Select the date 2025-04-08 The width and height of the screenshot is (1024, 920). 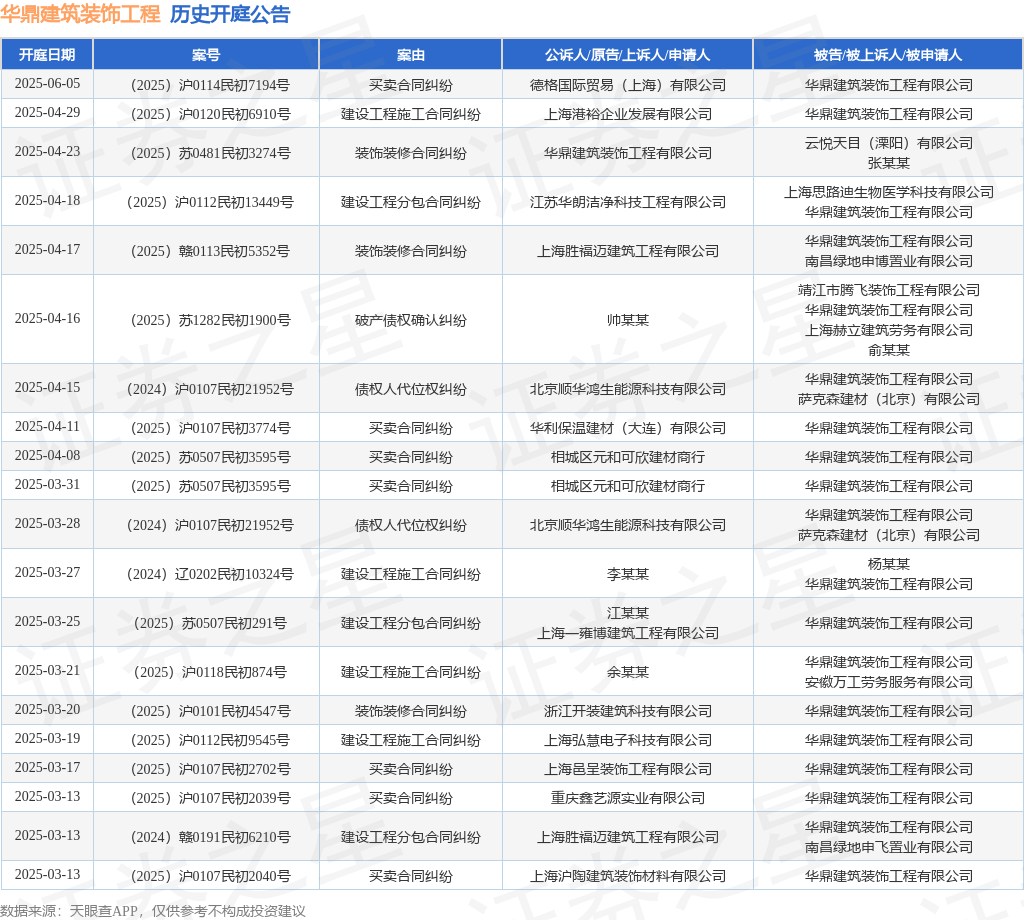[x=47, y=456]
